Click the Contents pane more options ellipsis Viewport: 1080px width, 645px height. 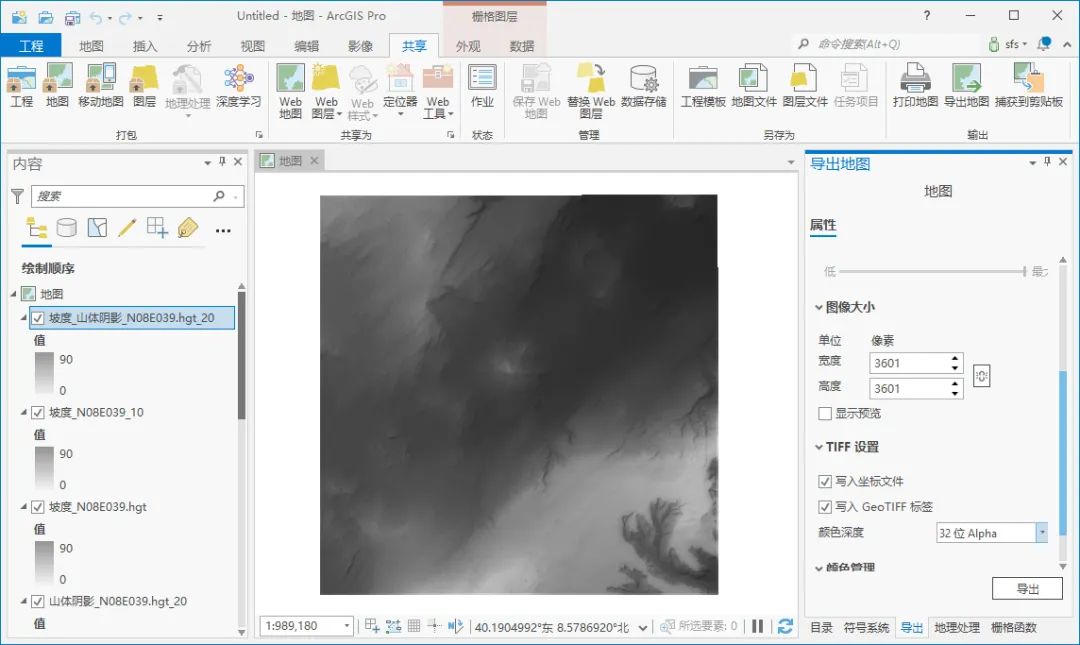pyautogui.click(x=223, y=230)
